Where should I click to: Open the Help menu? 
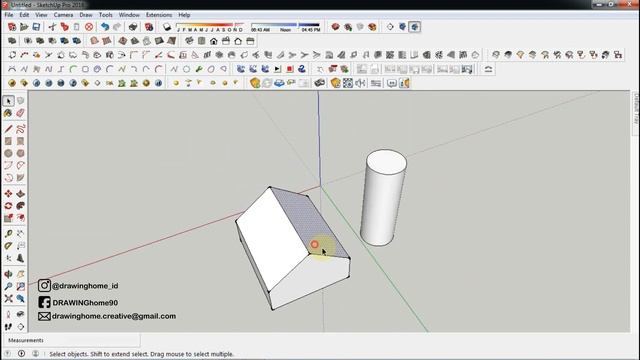coord(184,15)
